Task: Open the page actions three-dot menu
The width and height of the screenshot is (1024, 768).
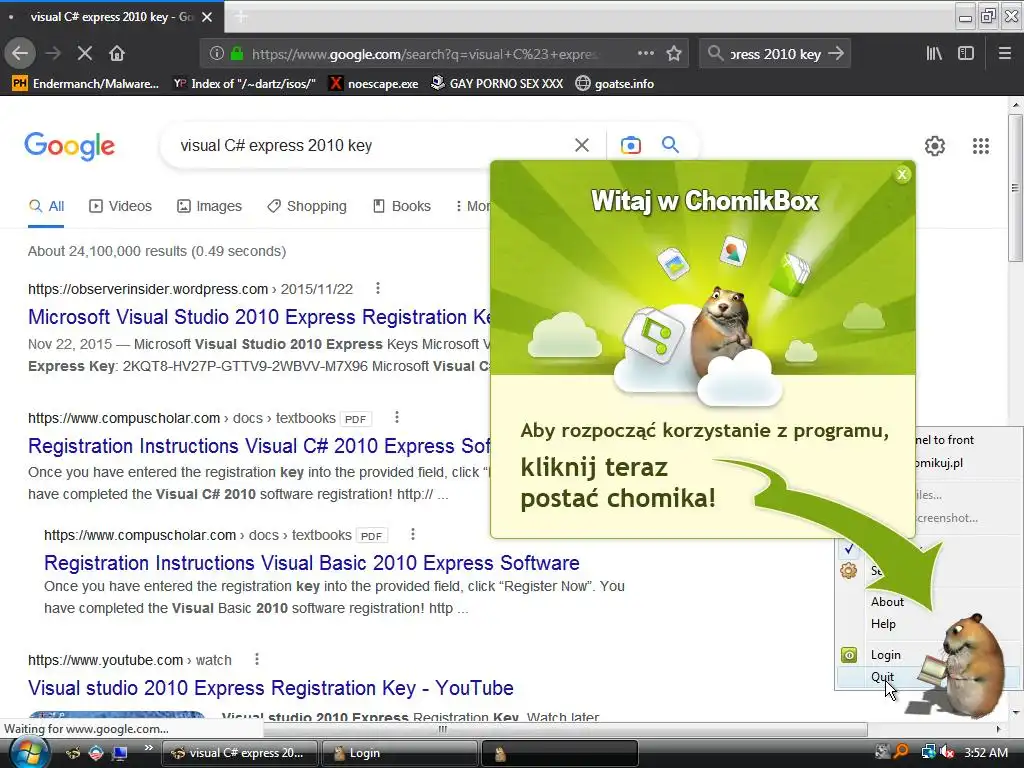Action: (646, 54)
